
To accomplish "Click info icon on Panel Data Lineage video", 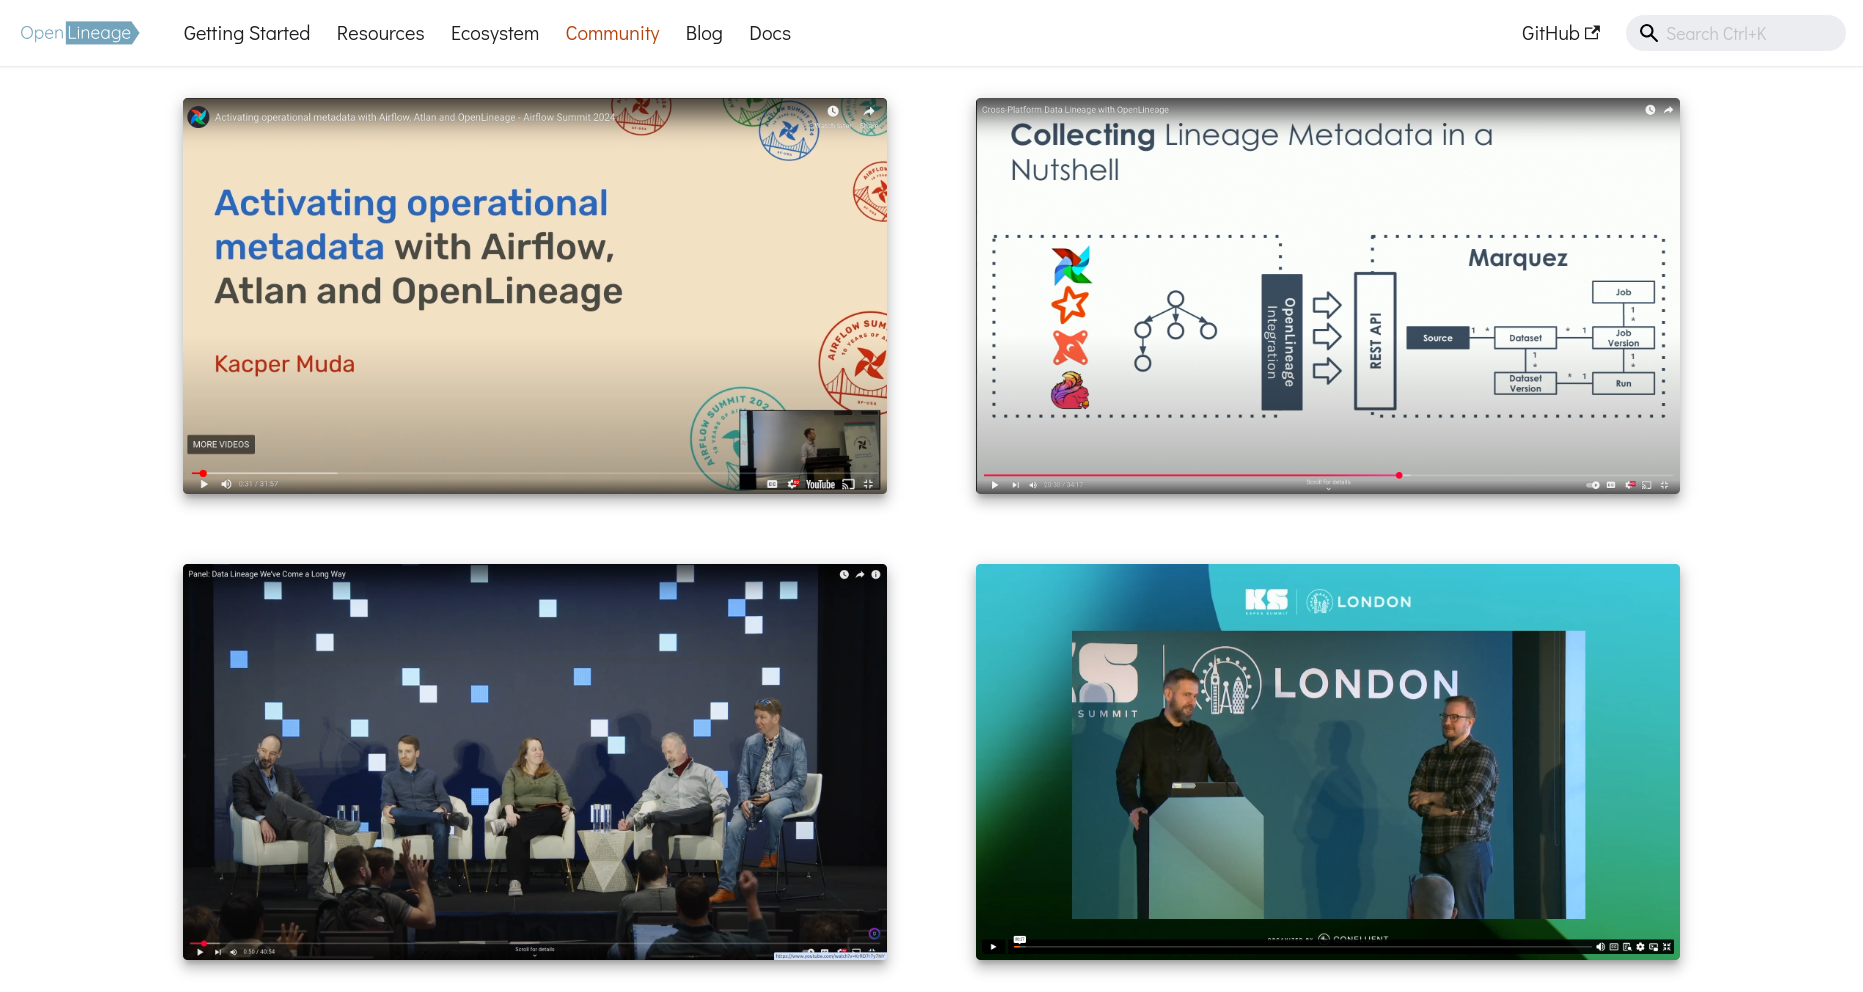I will coord(876,575).
